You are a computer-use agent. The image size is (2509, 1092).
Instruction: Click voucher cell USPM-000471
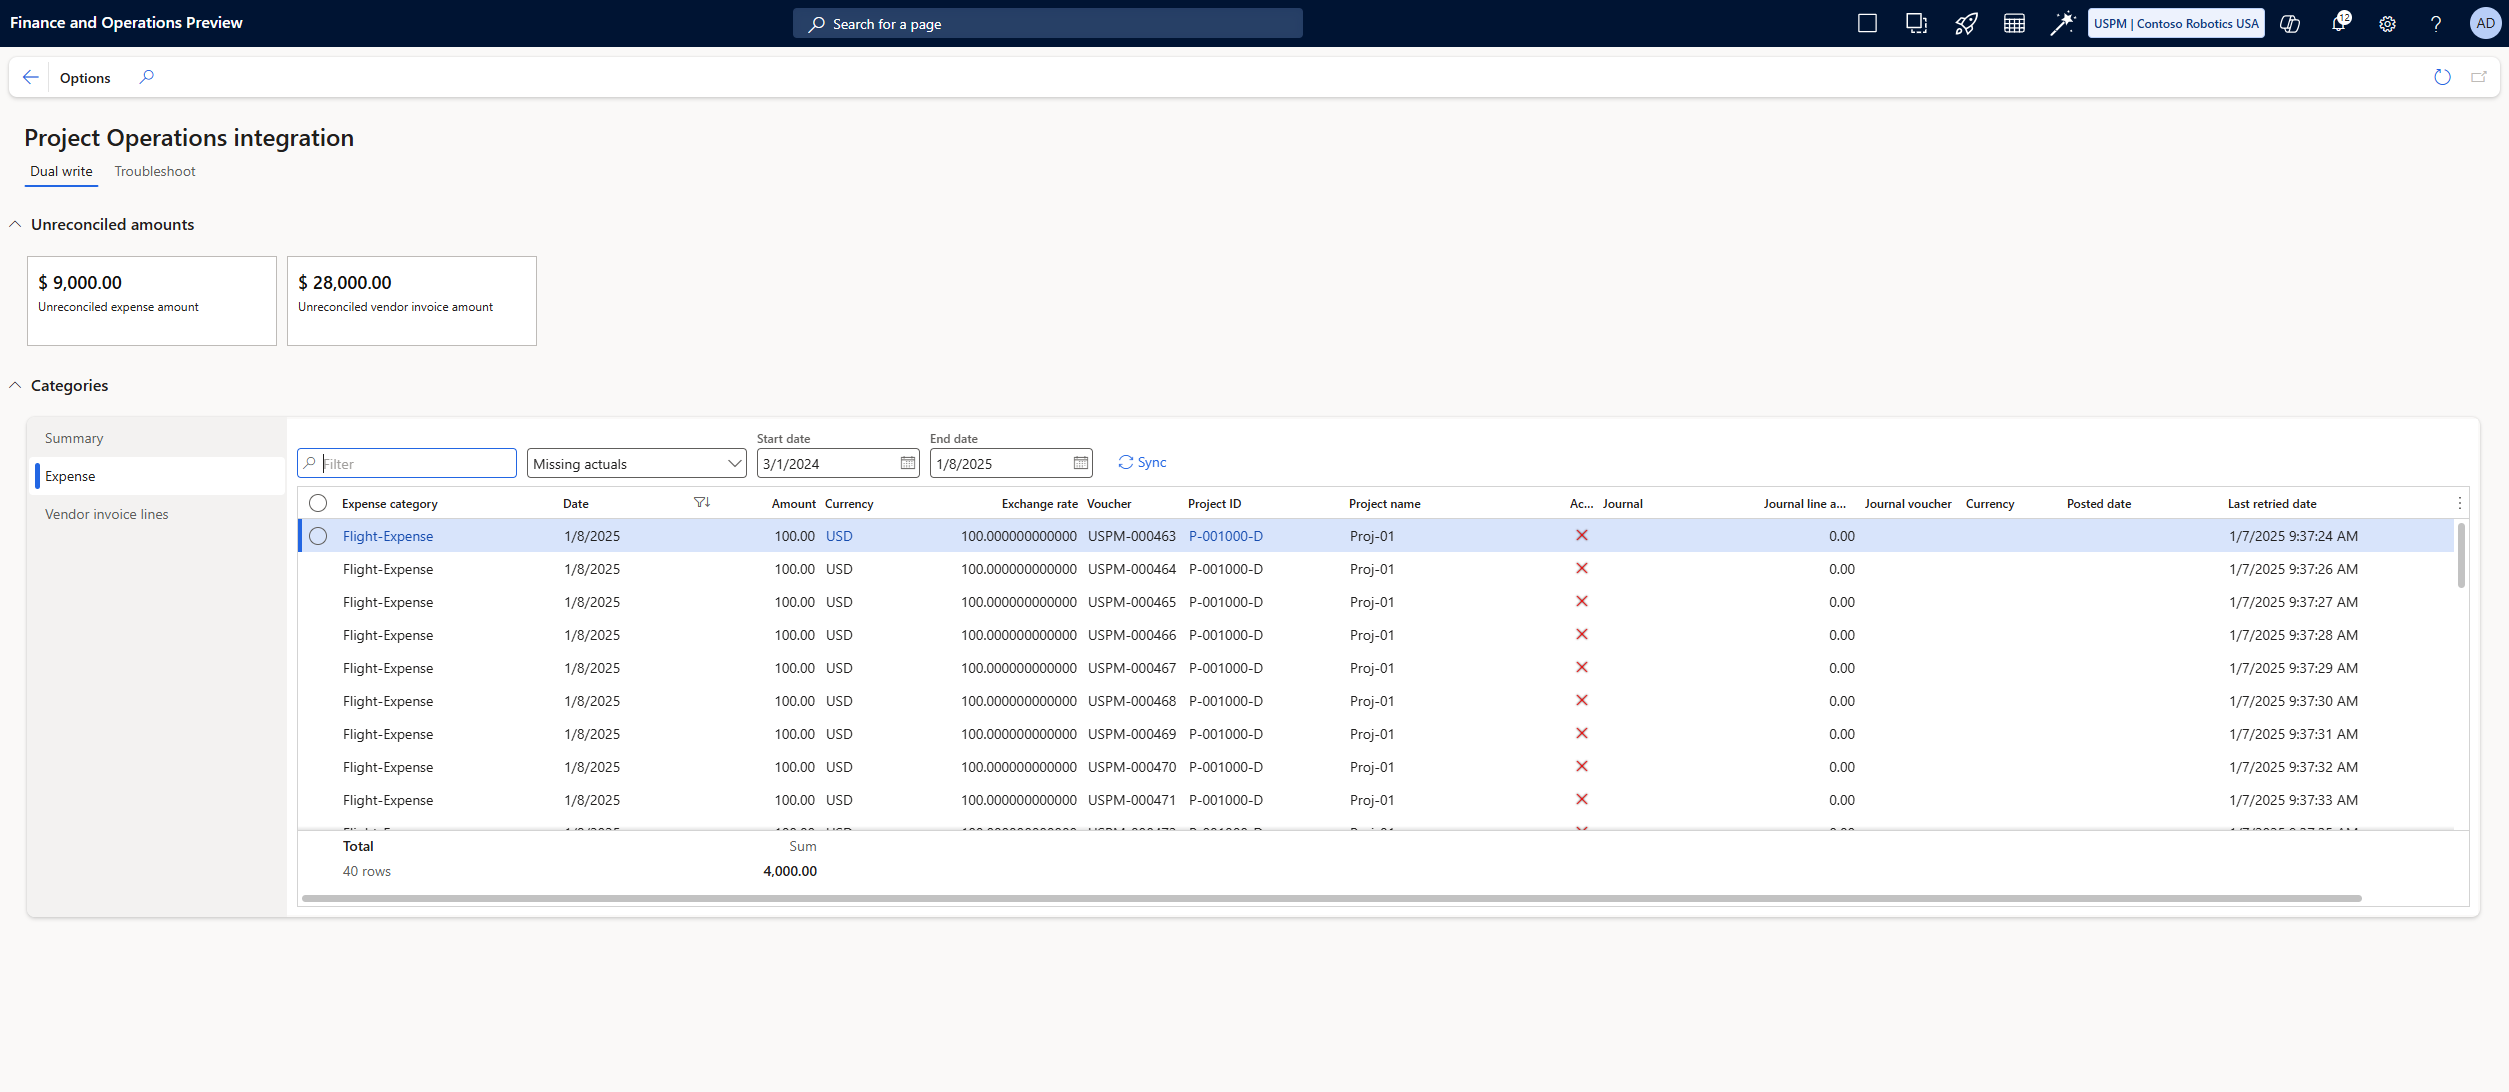(1132, 800)
